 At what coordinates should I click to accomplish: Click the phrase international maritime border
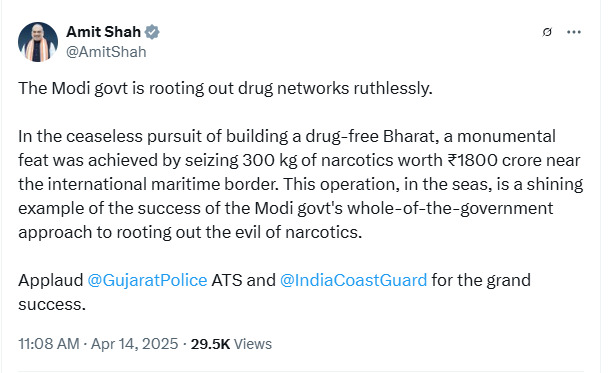point(163,184)
